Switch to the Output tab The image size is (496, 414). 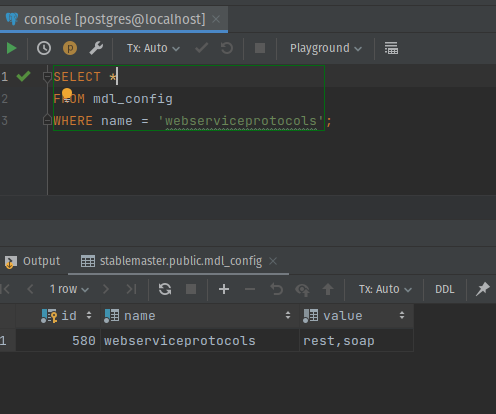coord(33,261)
